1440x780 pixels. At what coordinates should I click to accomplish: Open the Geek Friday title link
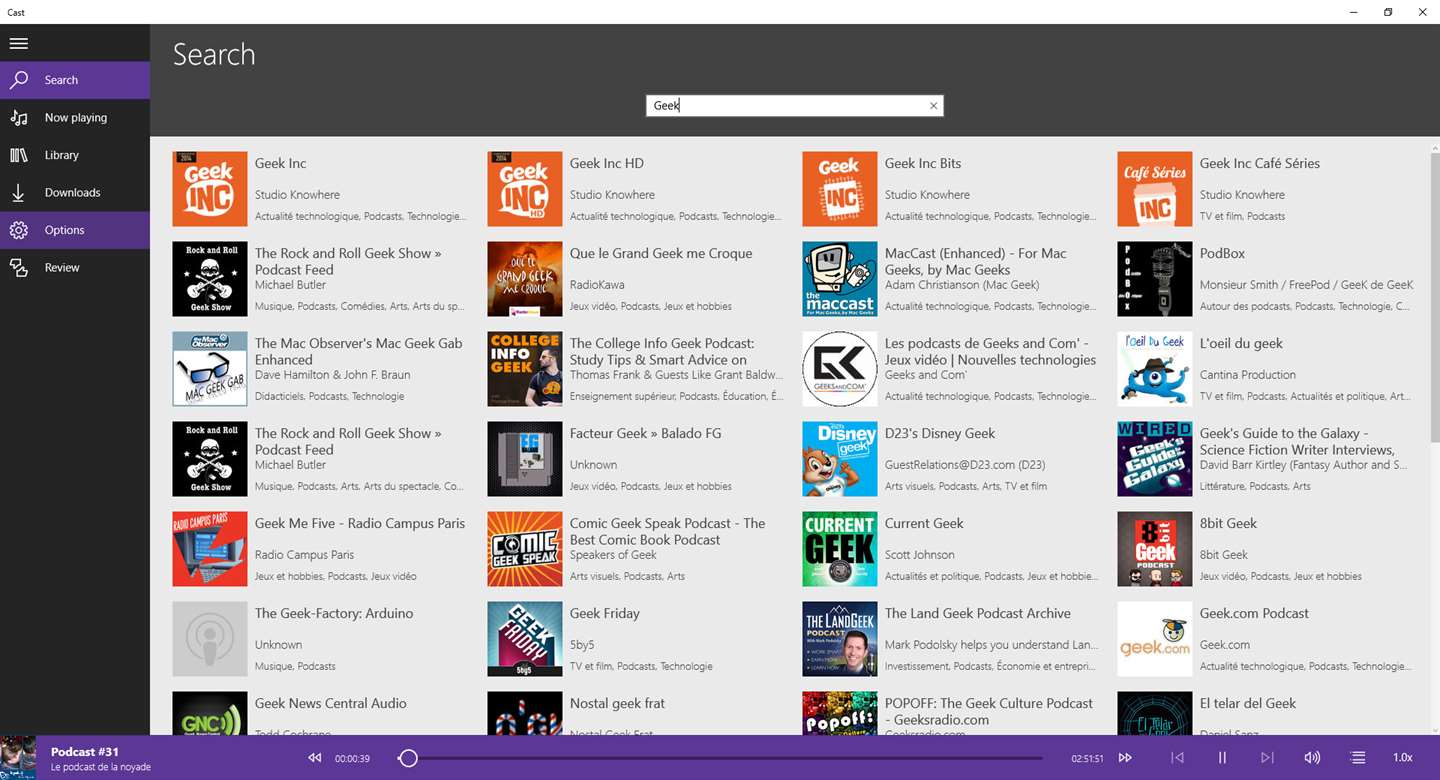coord(605,614)
